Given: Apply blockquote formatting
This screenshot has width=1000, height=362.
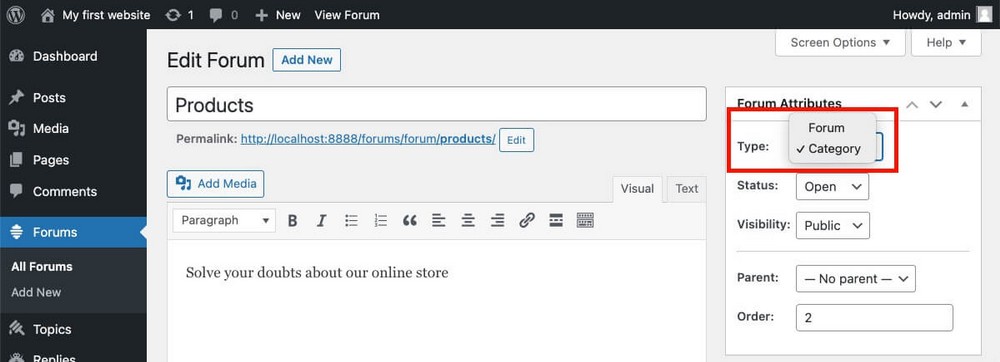Looking at the screenshot, I should point(410,221).
